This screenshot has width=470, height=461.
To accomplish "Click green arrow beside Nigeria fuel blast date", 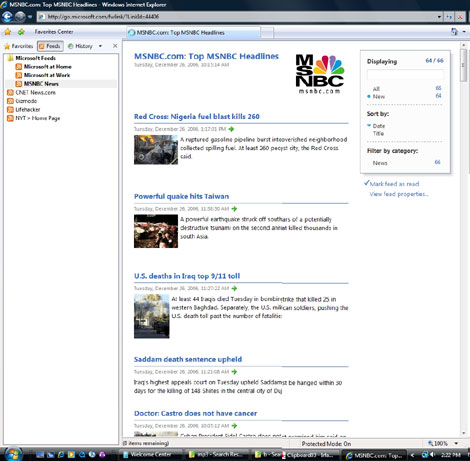I will pos(231,129).
